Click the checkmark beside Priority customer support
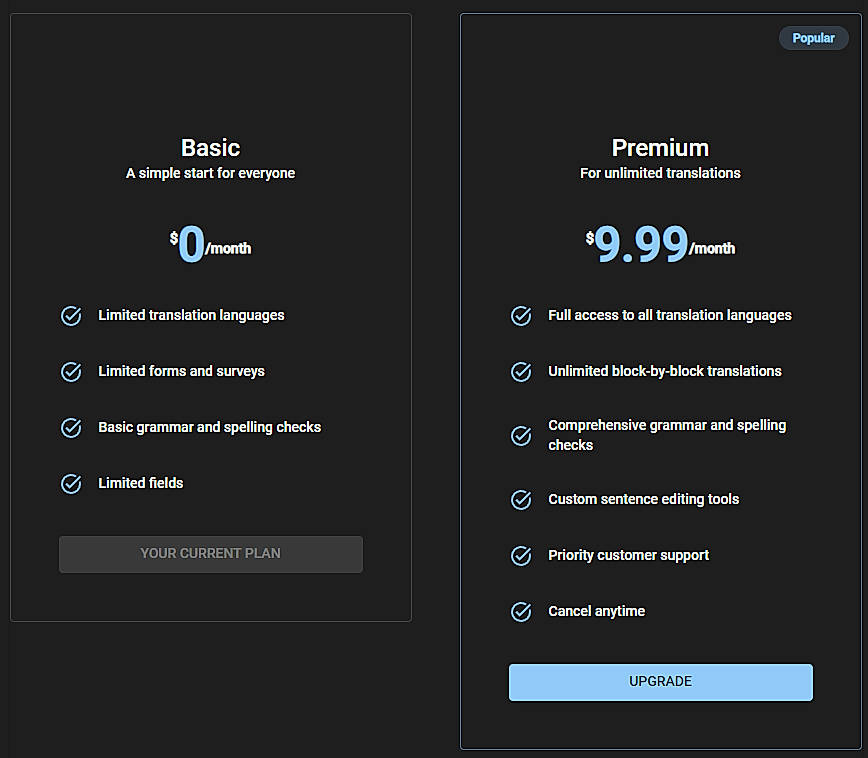The image size is (868, 758). point(521,555)
